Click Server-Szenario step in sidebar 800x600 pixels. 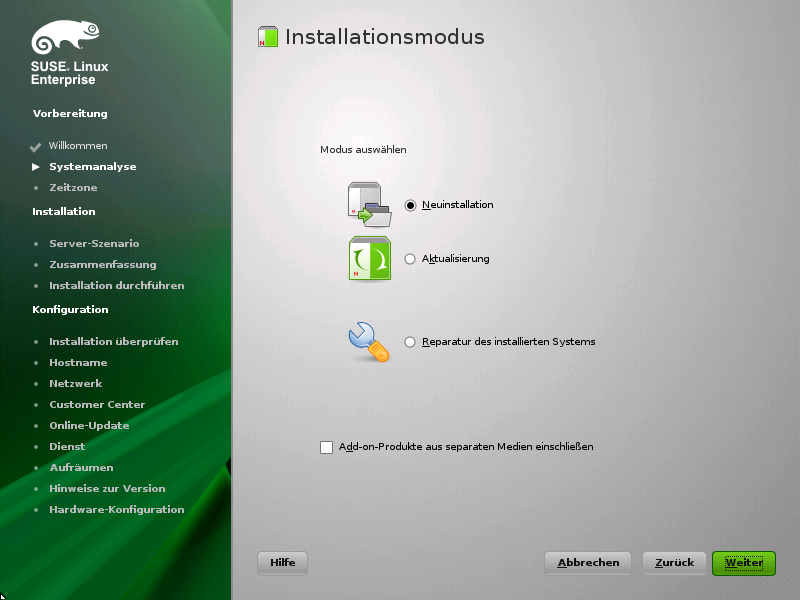click(94, 243)
